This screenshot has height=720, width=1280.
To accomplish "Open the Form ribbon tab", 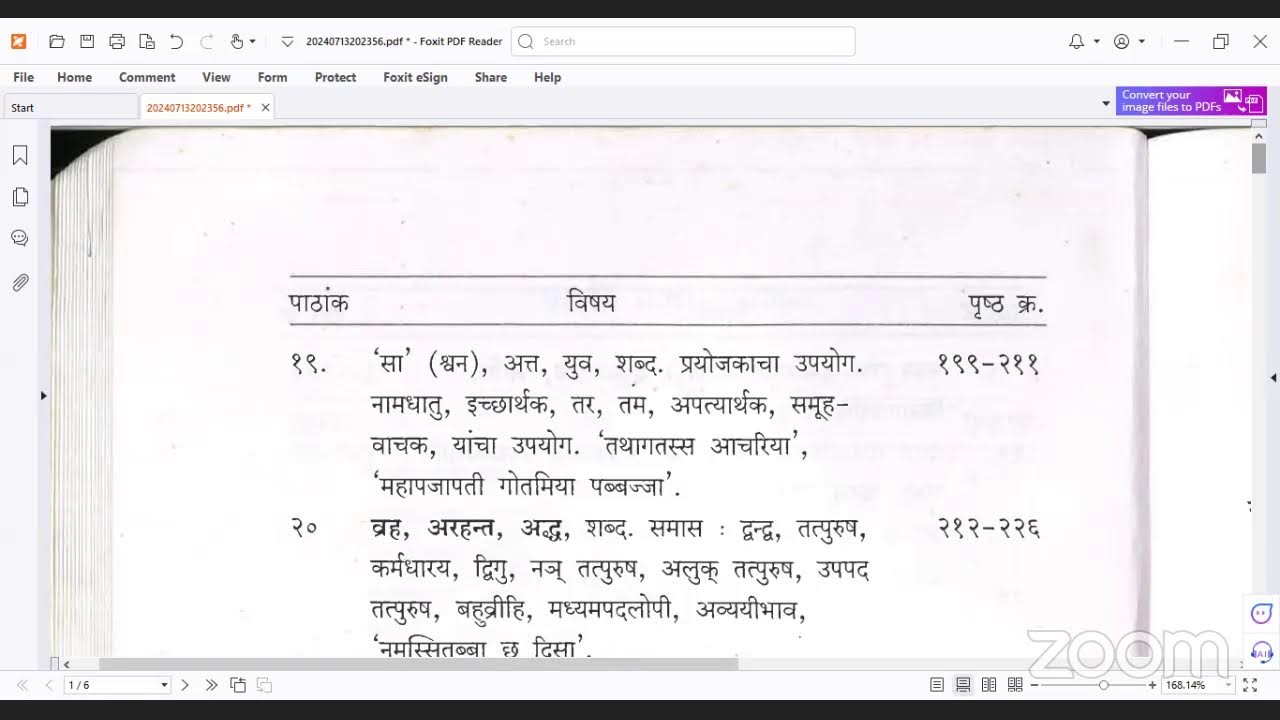I will pos(272,77).
